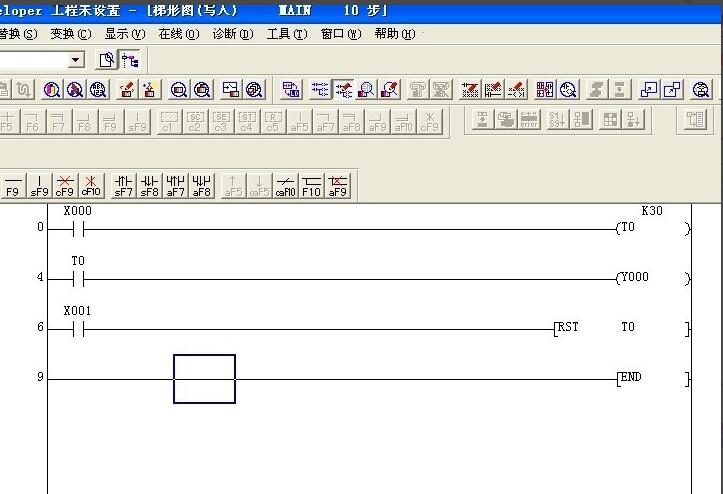The height and width of the screenshot is (494, 723).
Task: Click the greyed sF9 toolbar button
Action: pyautogui.click(x=137, y=122)
